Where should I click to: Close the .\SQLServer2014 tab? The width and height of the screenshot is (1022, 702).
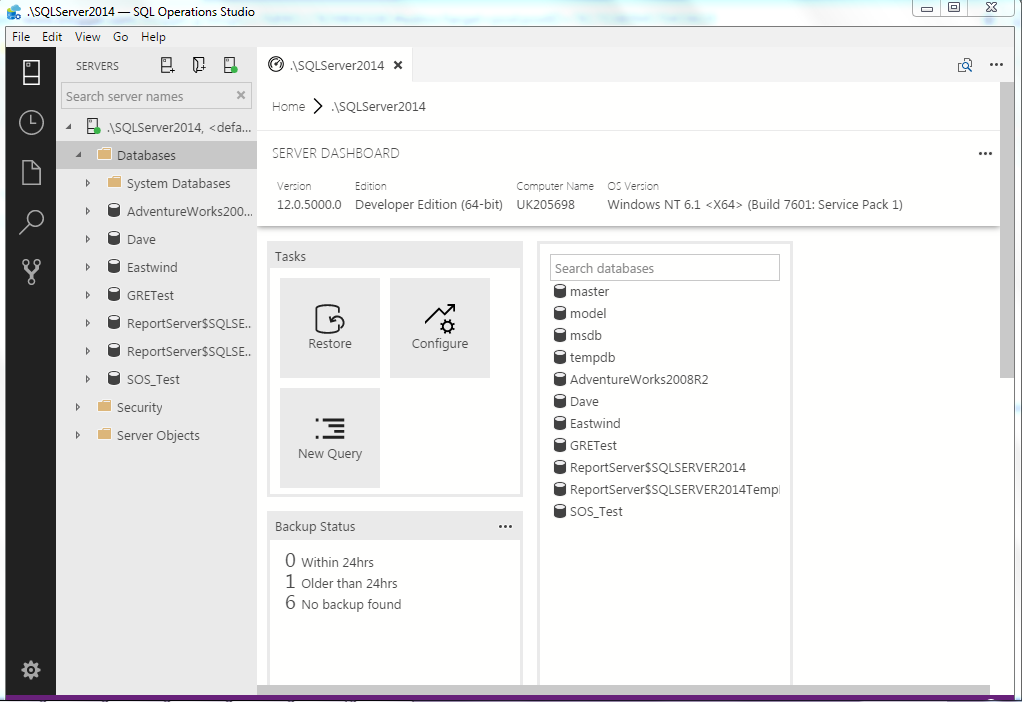coord(398,65)
